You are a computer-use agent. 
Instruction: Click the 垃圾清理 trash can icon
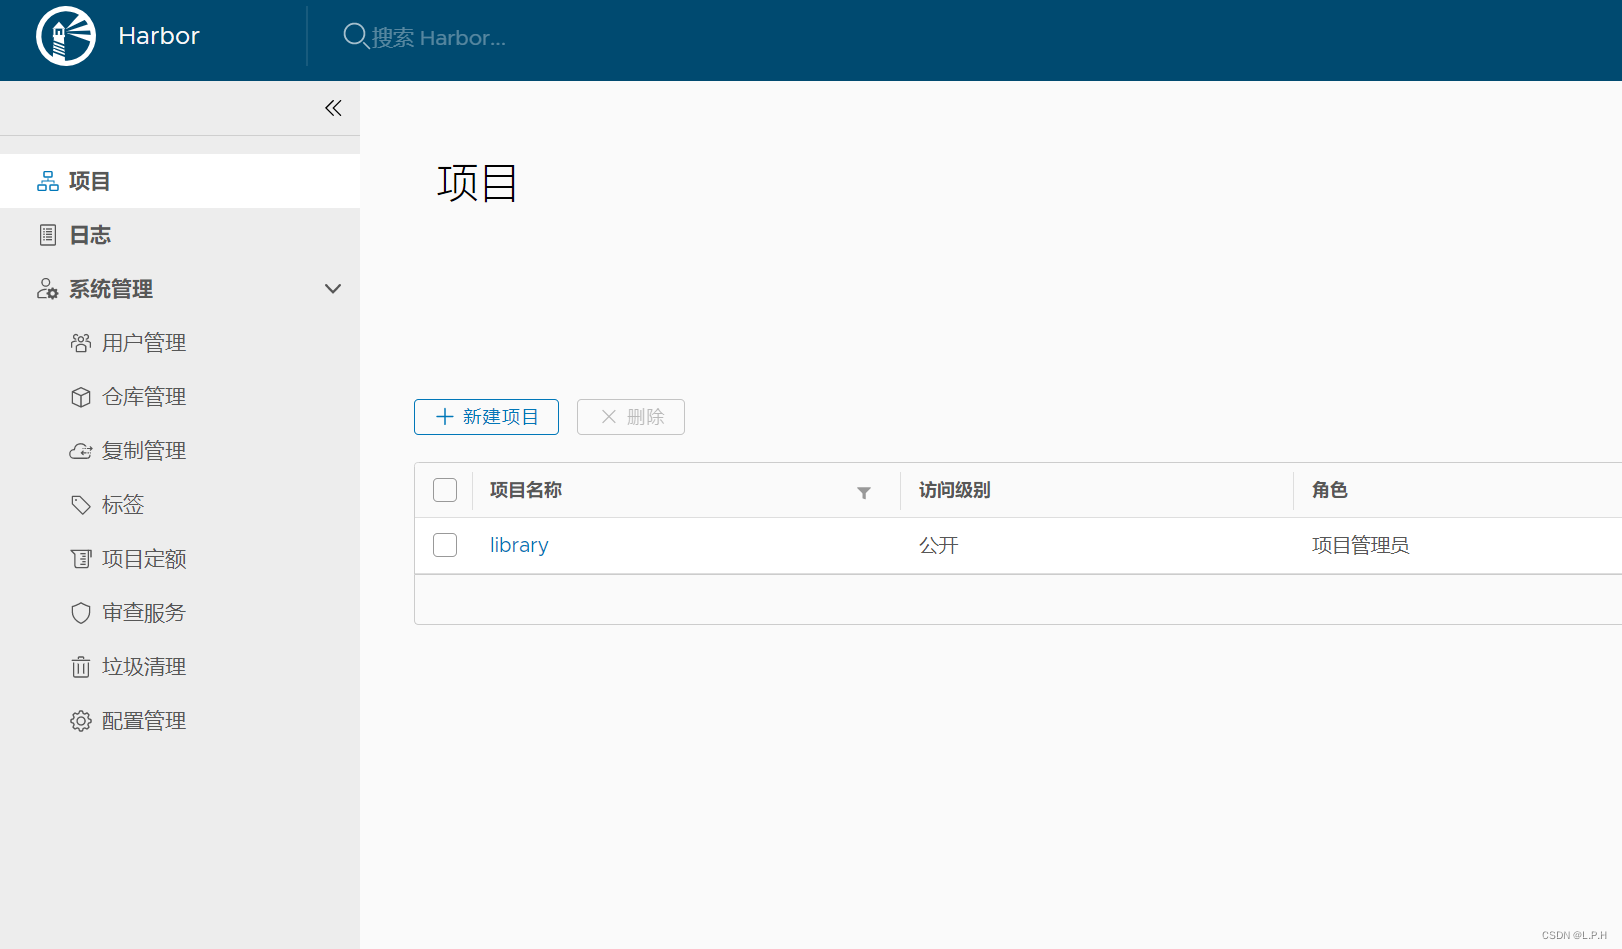click(81, 667)
